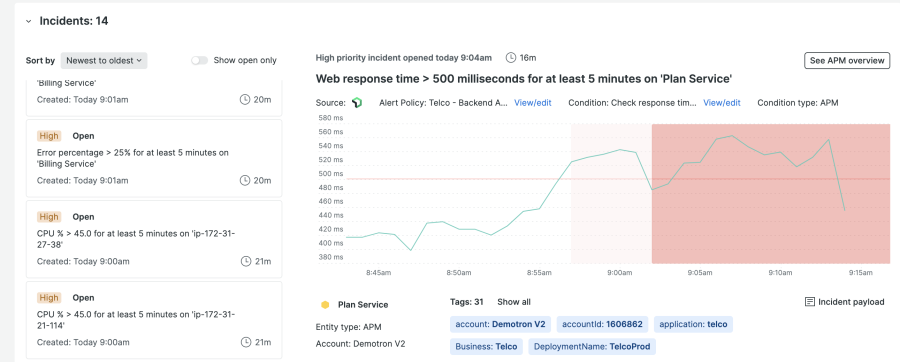This screenshot has width=900, height=362.
Task: Open the Newest to oldest sort dropdown
Action: pyautogui.click(x=104, y=60)
